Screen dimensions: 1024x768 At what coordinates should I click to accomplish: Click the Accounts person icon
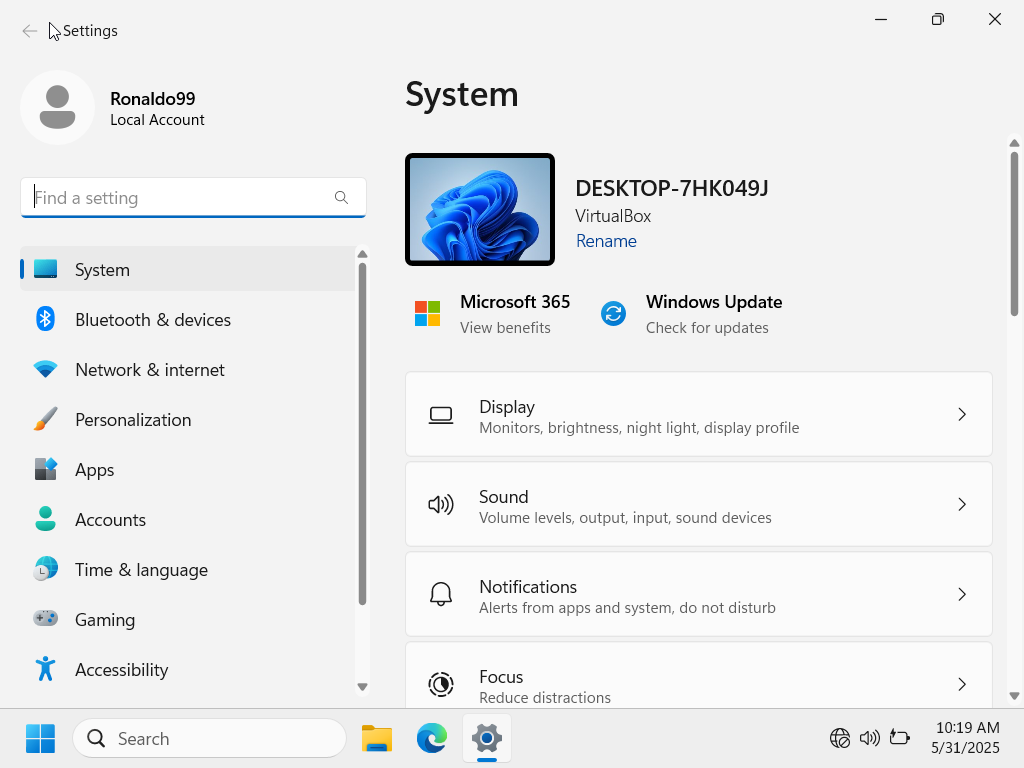(x=45, y=519)
